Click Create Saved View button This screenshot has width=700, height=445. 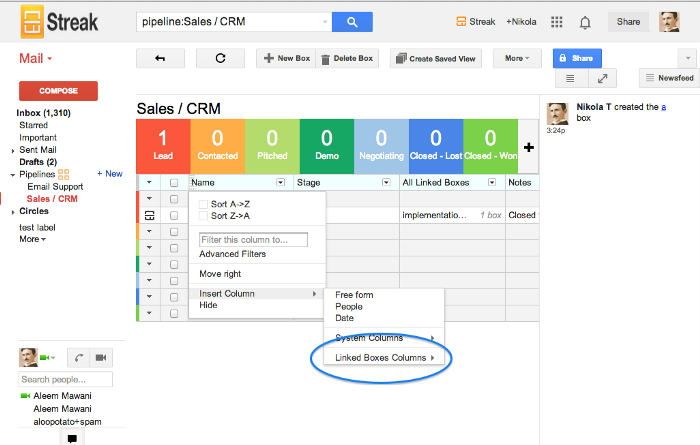click(x=436, y=58)
